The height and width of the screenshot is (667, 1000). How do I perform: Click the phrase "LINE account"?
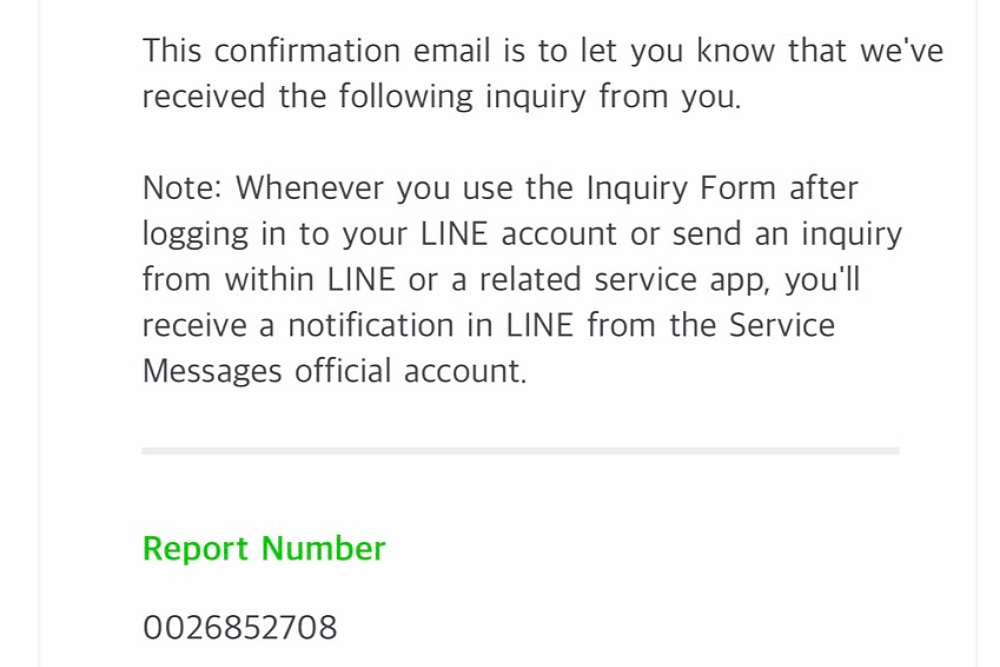[518, 234]
